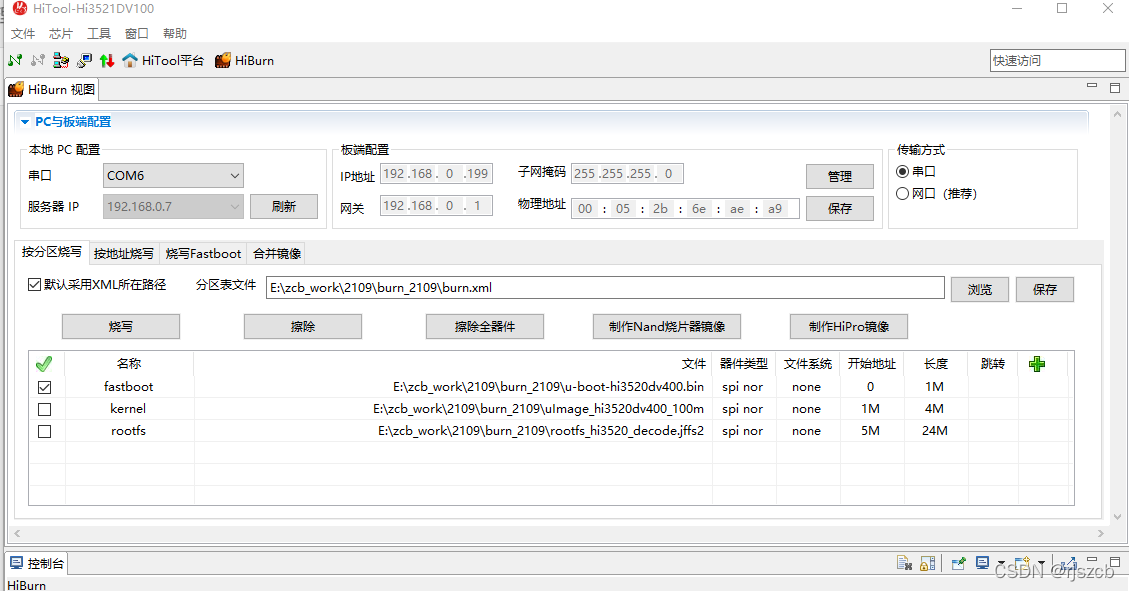The height and width of the screenshot is (591, 1129).
Task: Click the gray disconnect icon in toolbar
Action: 38,60
